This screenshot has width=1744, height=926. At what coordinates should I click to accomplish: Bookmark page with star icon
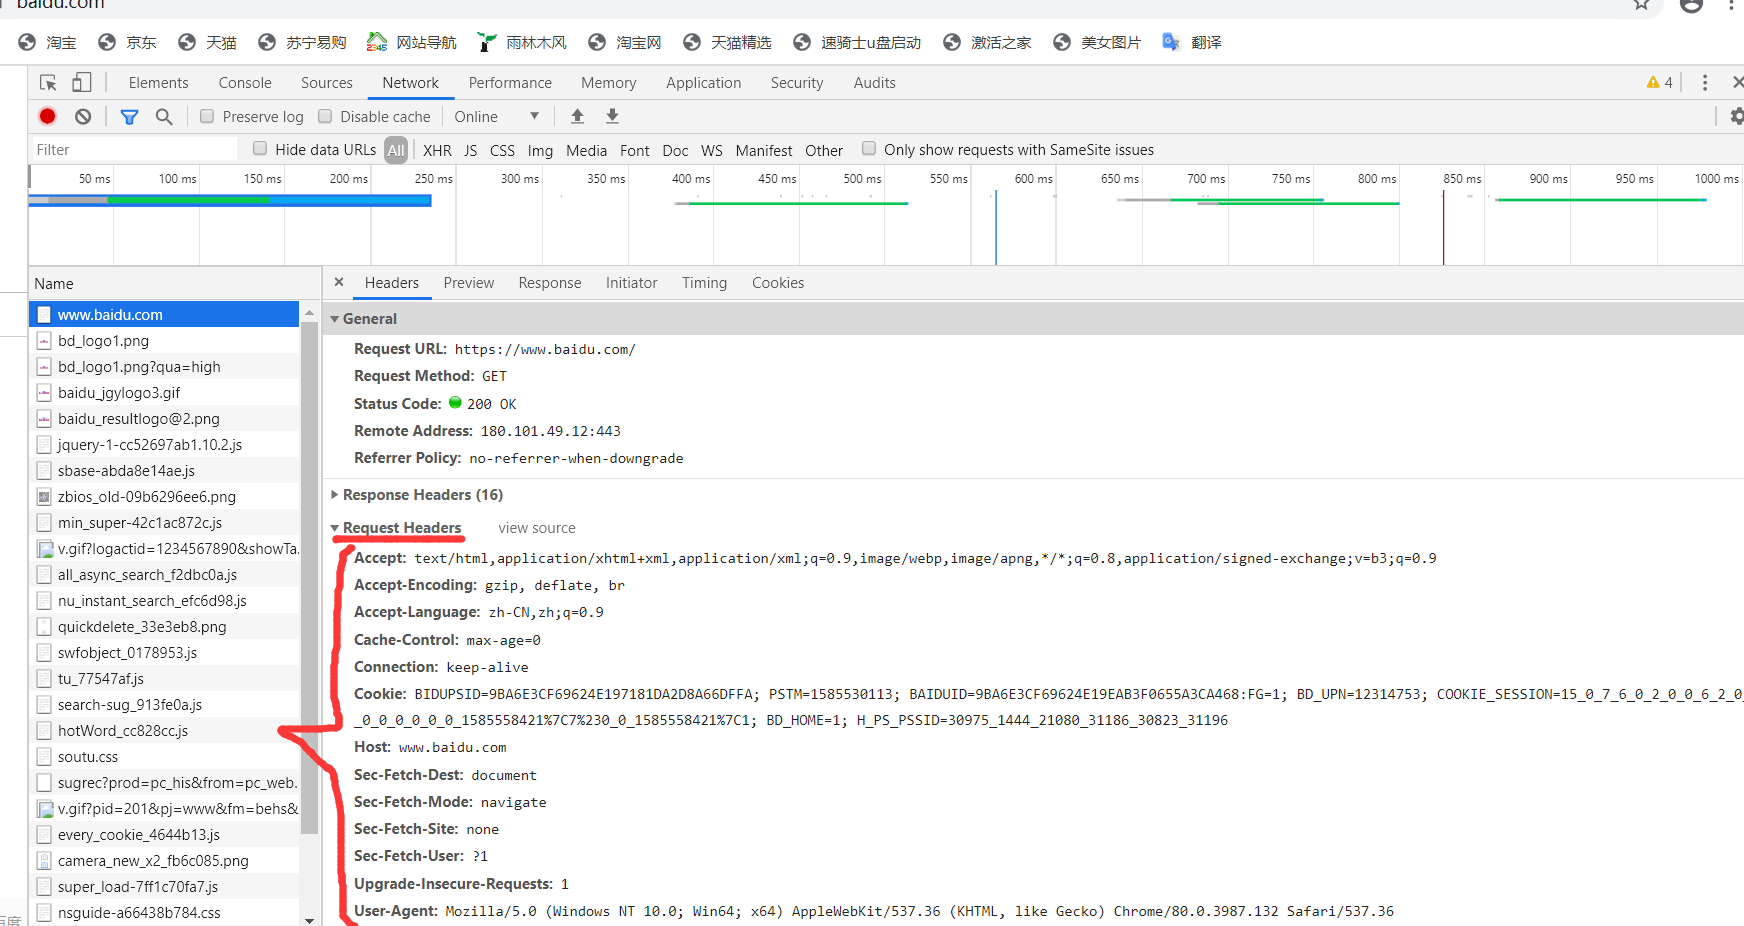[x=1641, y=4]
